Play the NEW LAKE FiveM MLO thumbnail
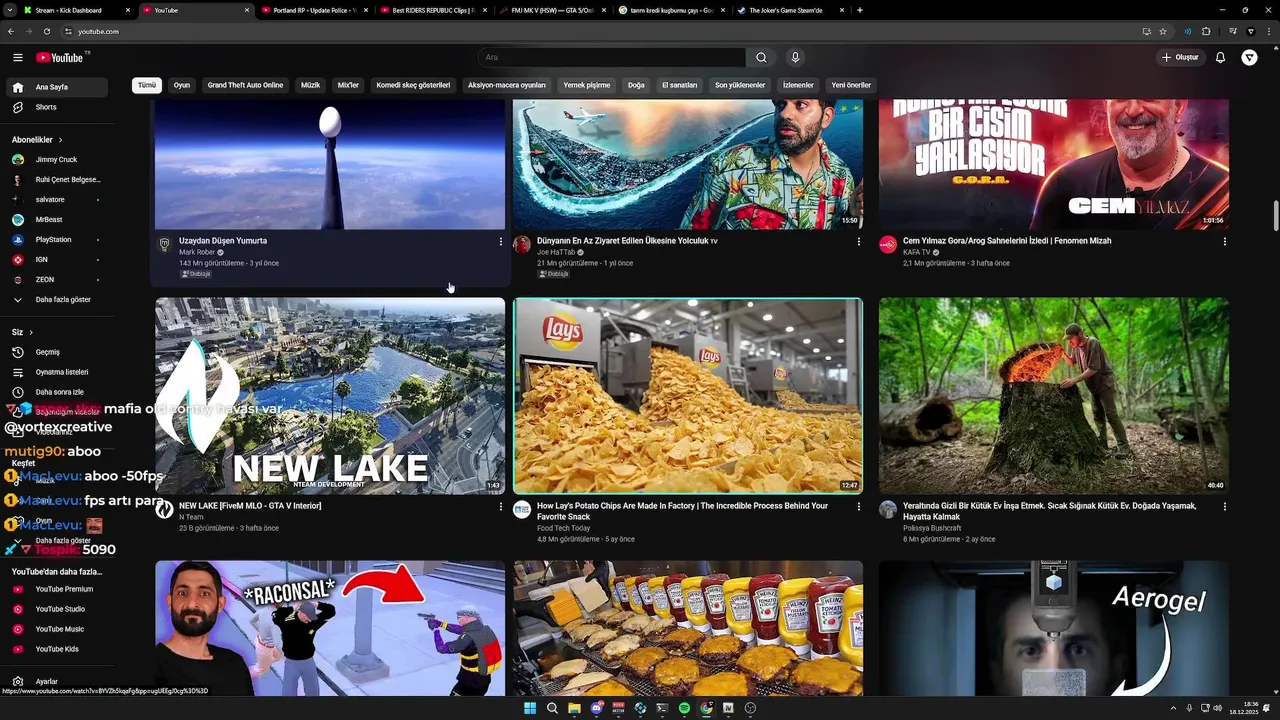Image resolution: width=1280 pixels, height=720 pixels. pos(330,396)
